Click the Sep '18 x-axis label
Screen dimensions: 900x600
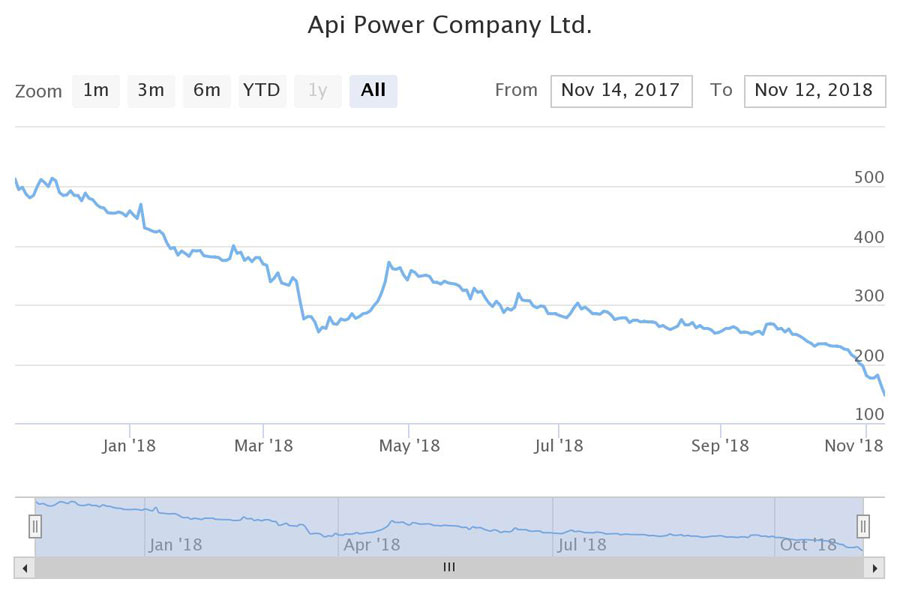click(x=720, y=445)
